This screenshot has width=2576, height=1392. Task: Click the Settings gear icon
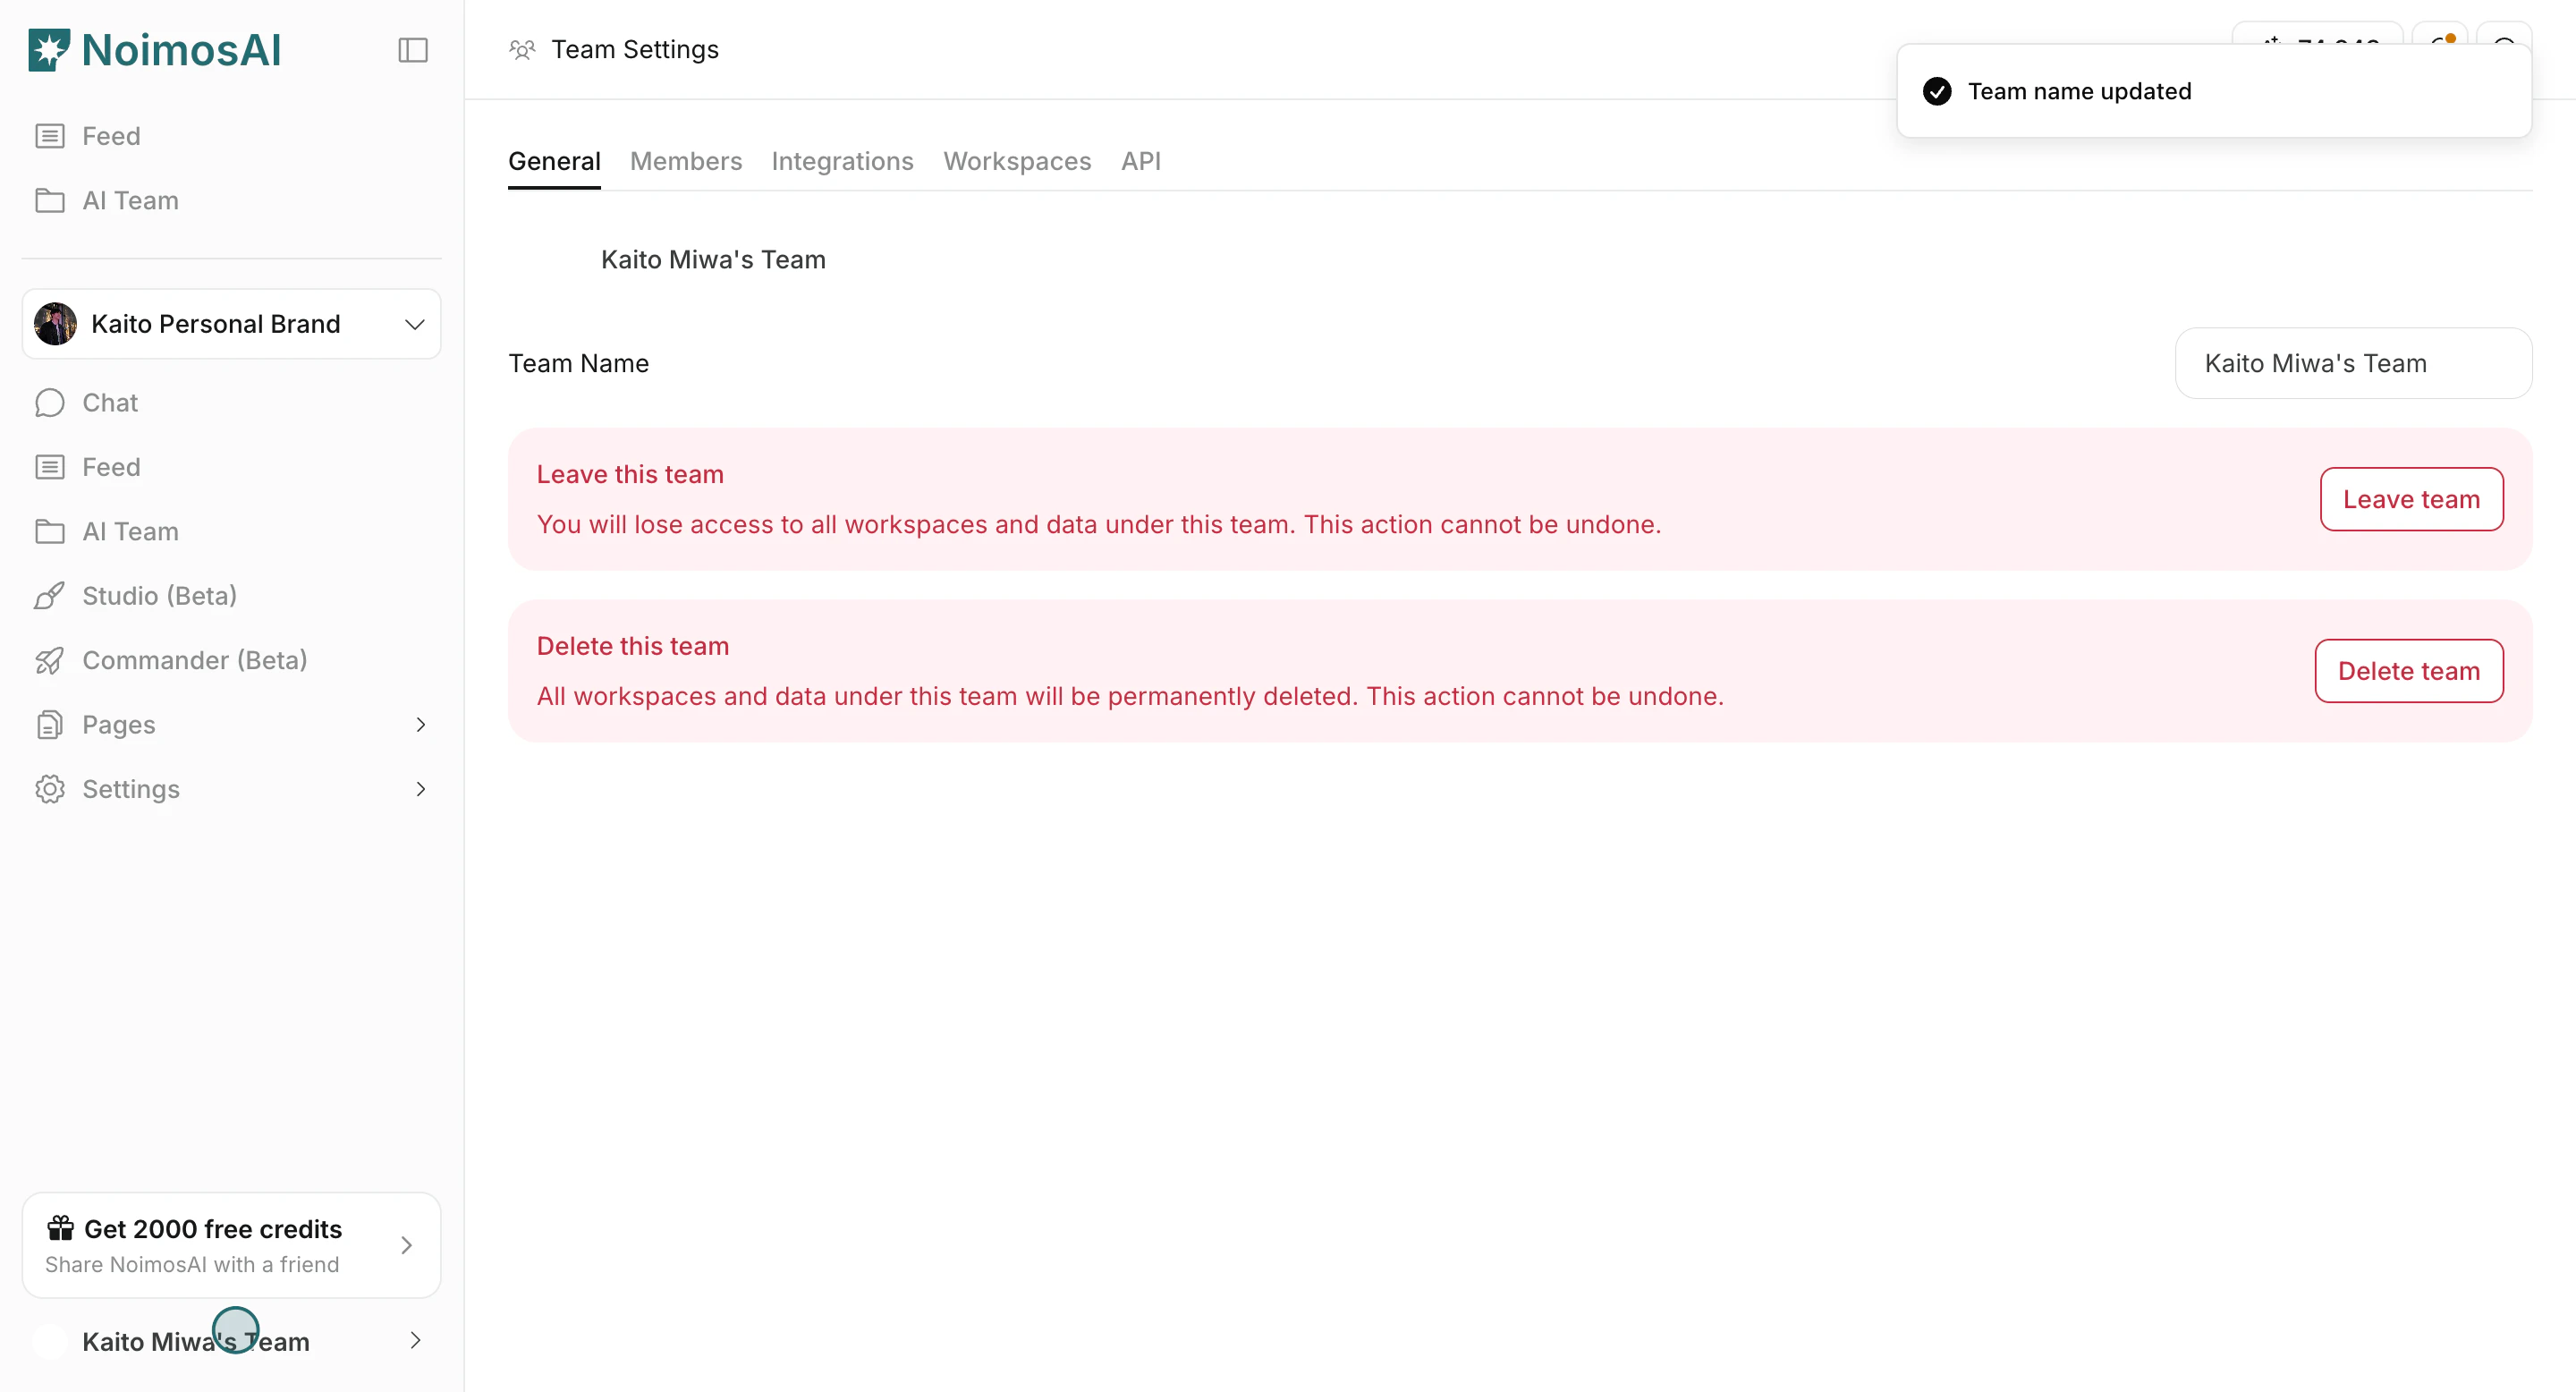tap(50, 789)
